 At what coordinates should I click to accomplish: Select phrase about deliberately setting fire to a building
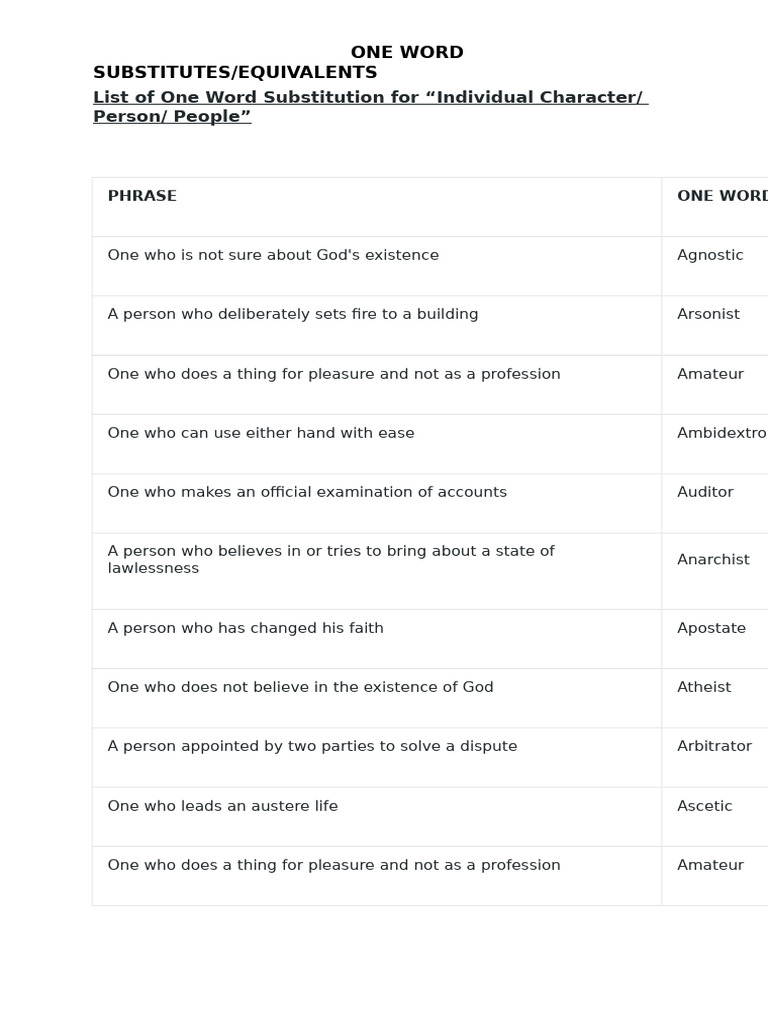293,314
